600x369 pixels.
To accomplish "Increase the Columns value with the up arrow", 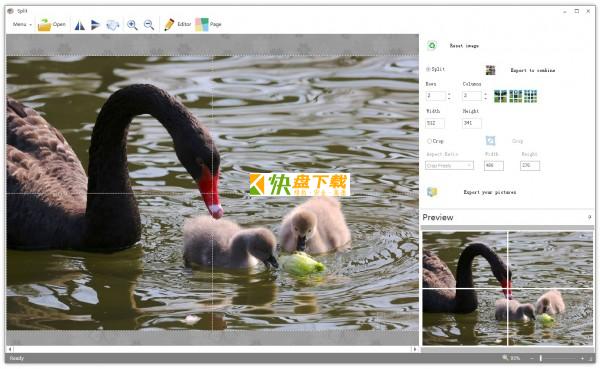I will pyautogui.click(x=485, y=93).
